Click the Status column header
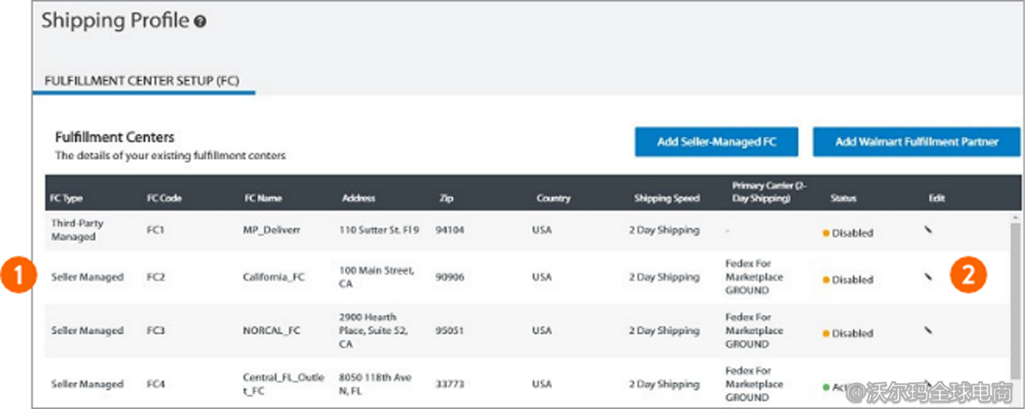The height and width of the screenshot is (409, 1028). [x=843, y=198]
